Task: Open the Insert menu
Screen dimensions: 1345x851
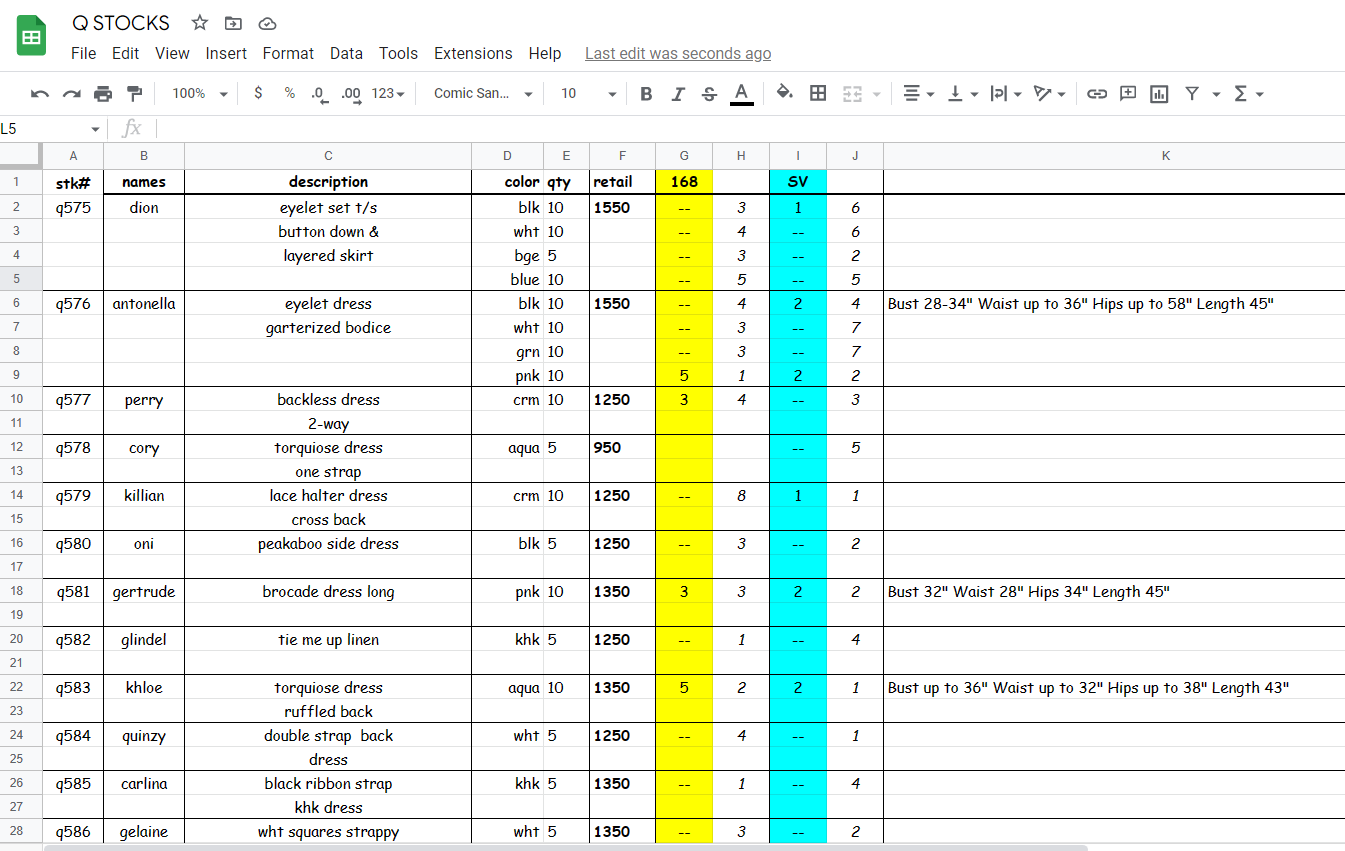Action: (226, 53)
